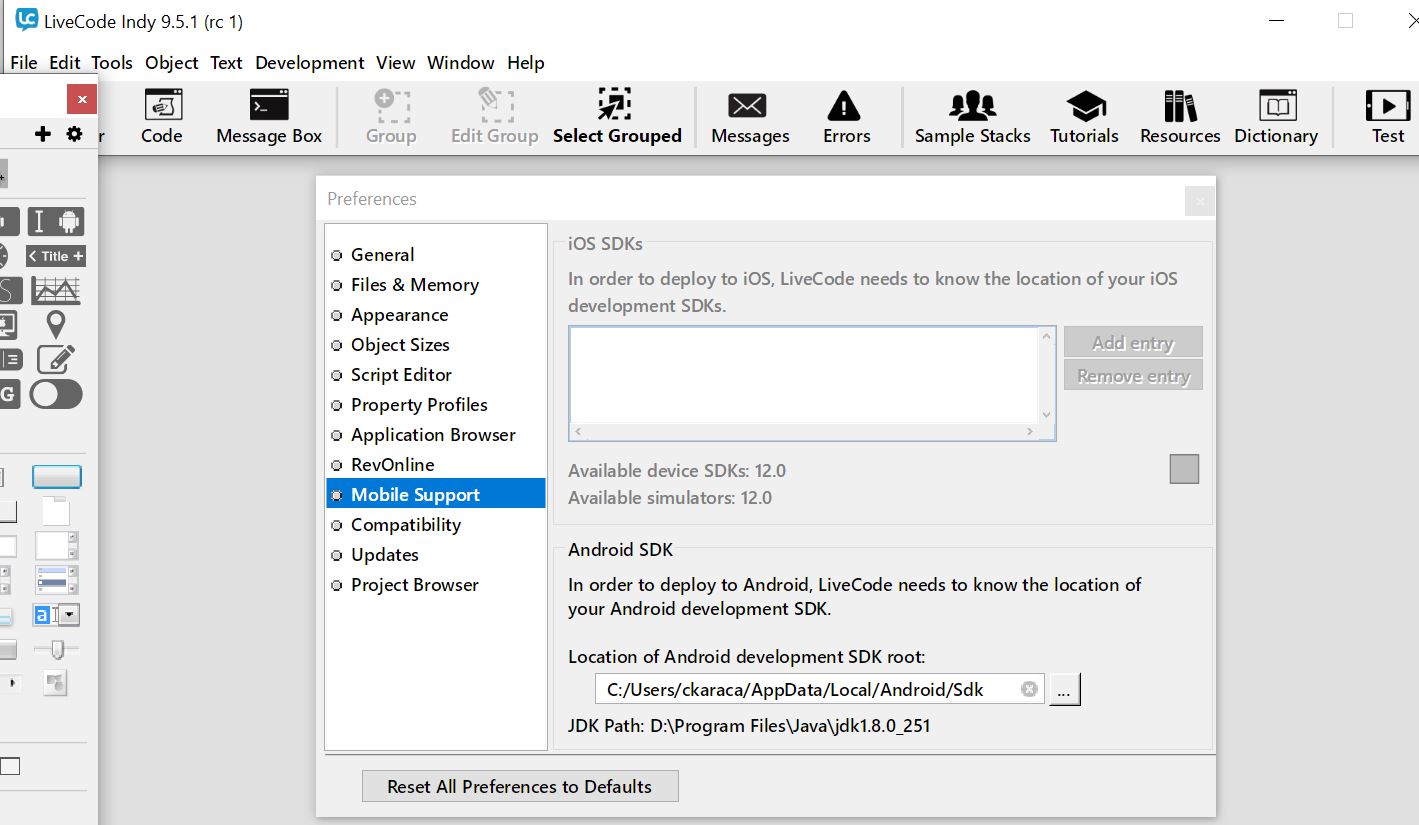Click the plus icon in tools palette
This screenshot has width=1419, height=825.
point(42,134)
